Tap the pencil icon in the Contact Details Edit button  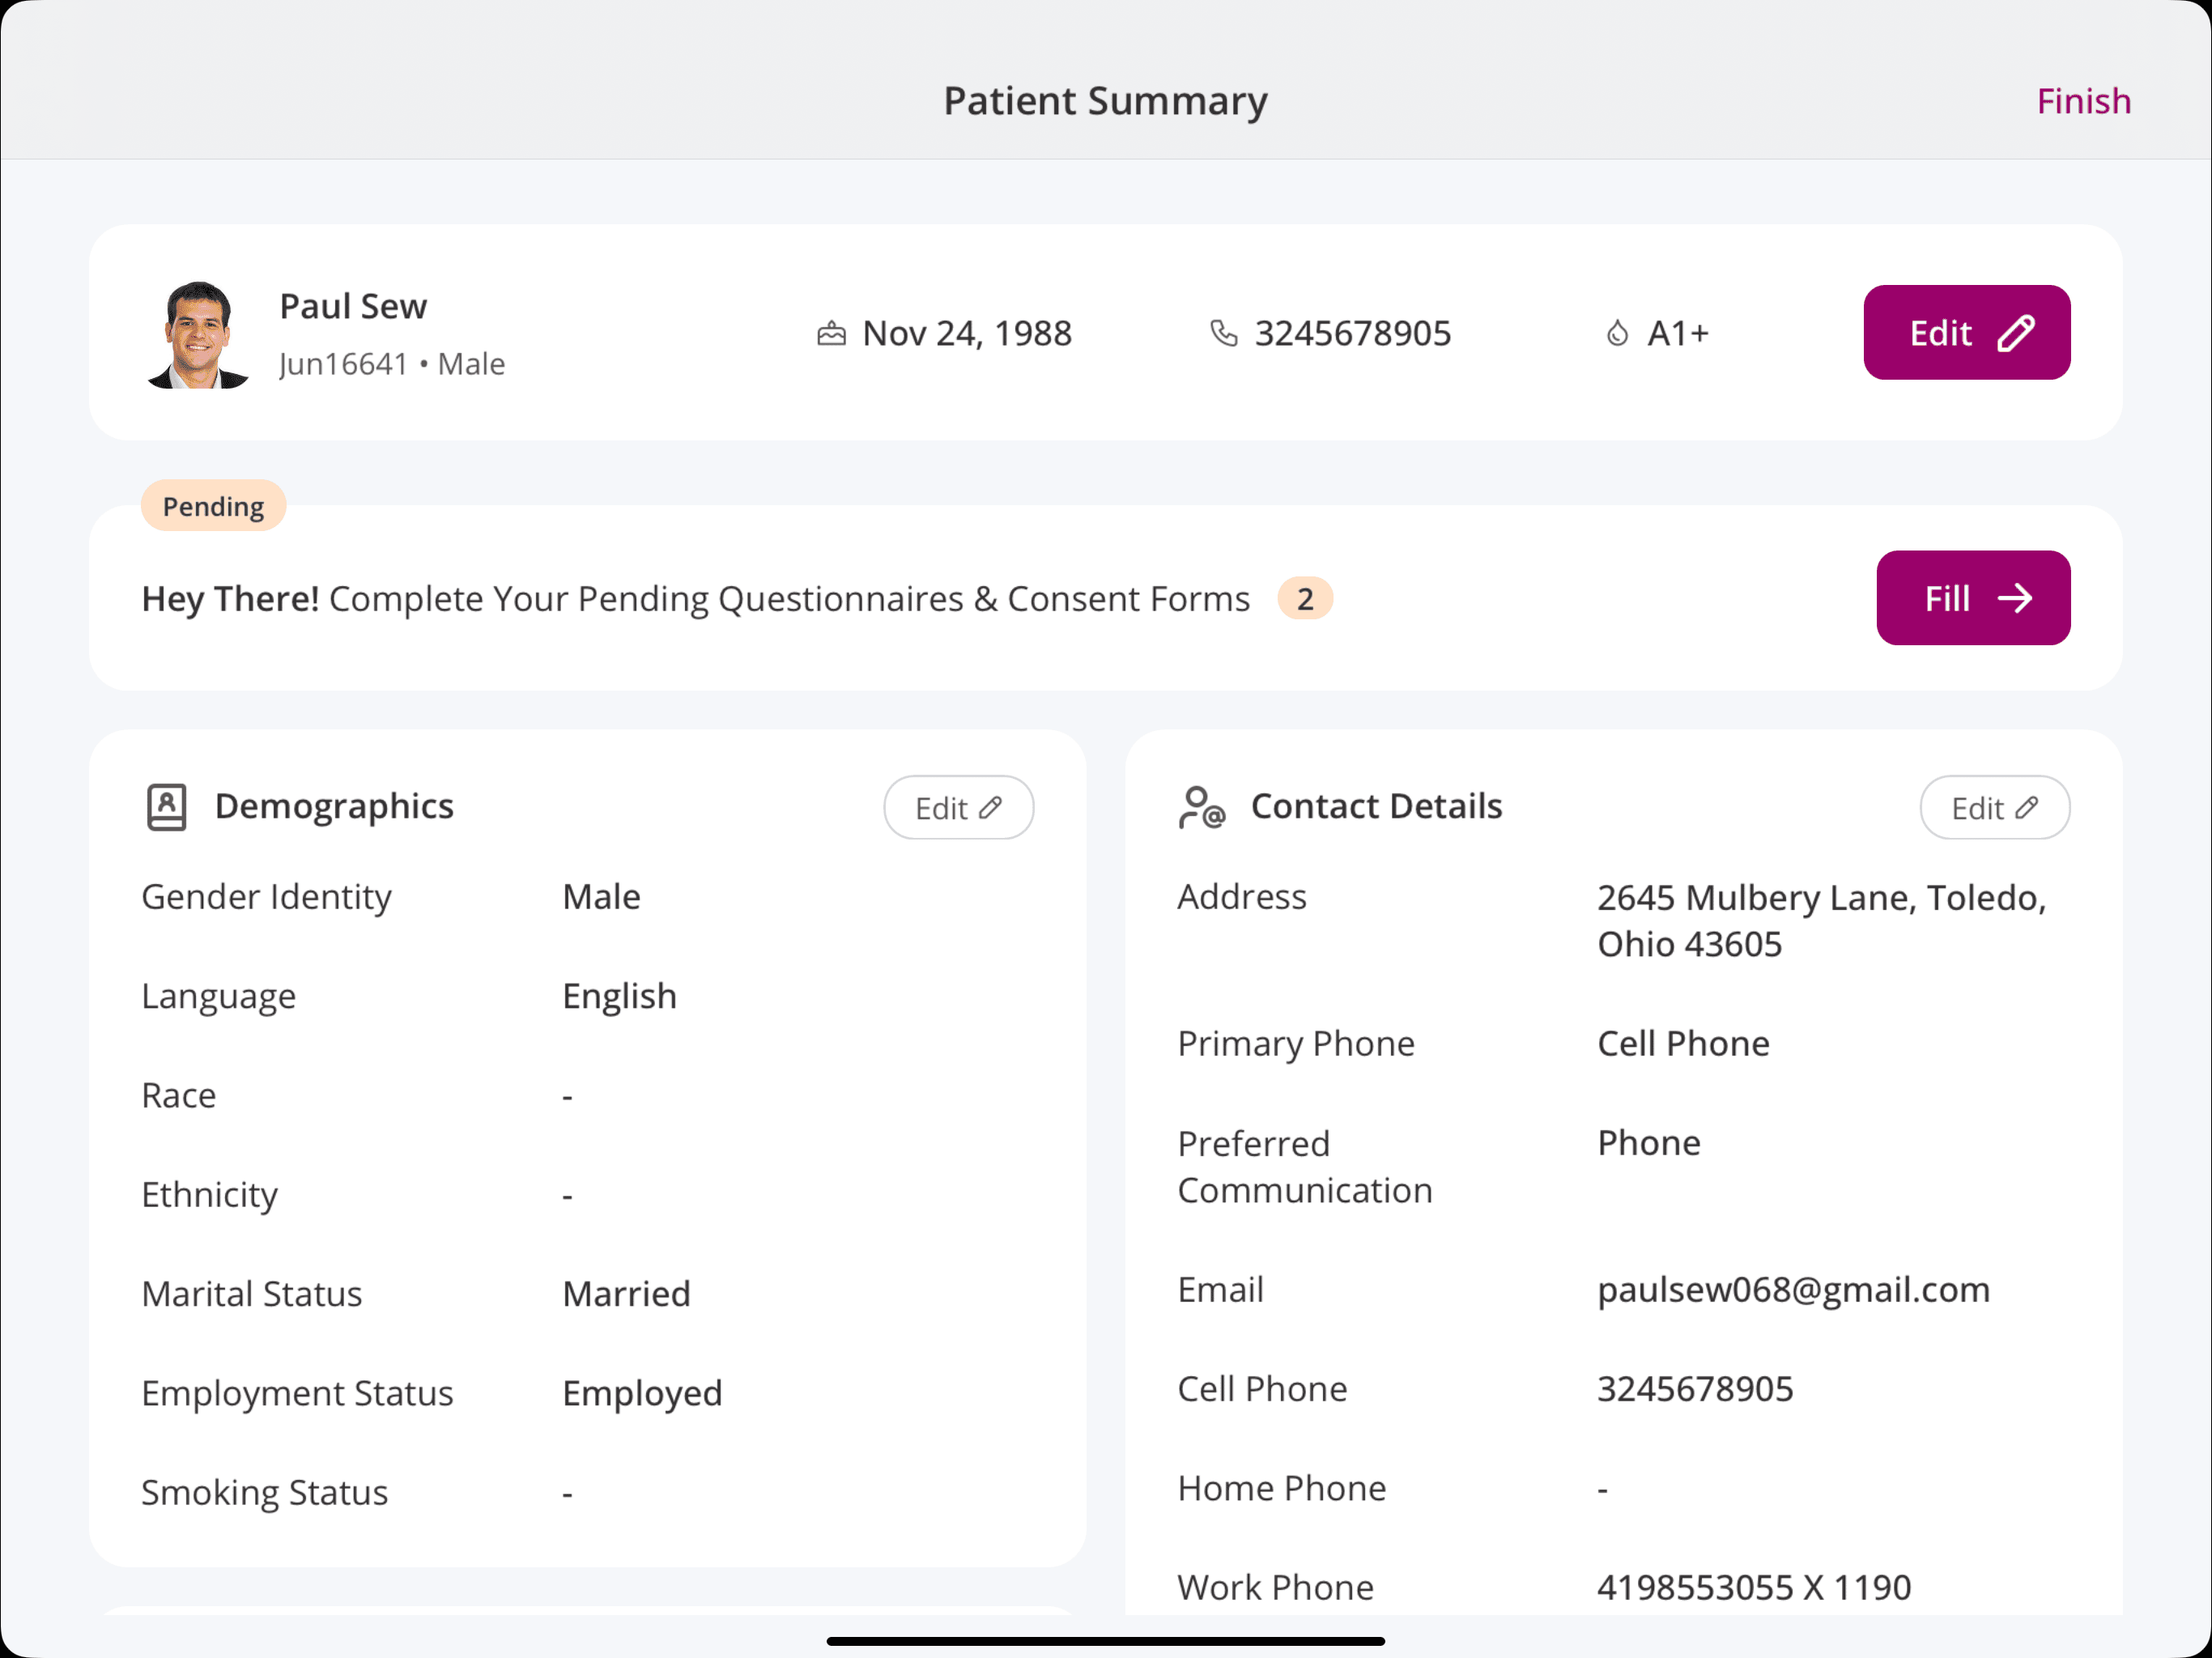2027,807
